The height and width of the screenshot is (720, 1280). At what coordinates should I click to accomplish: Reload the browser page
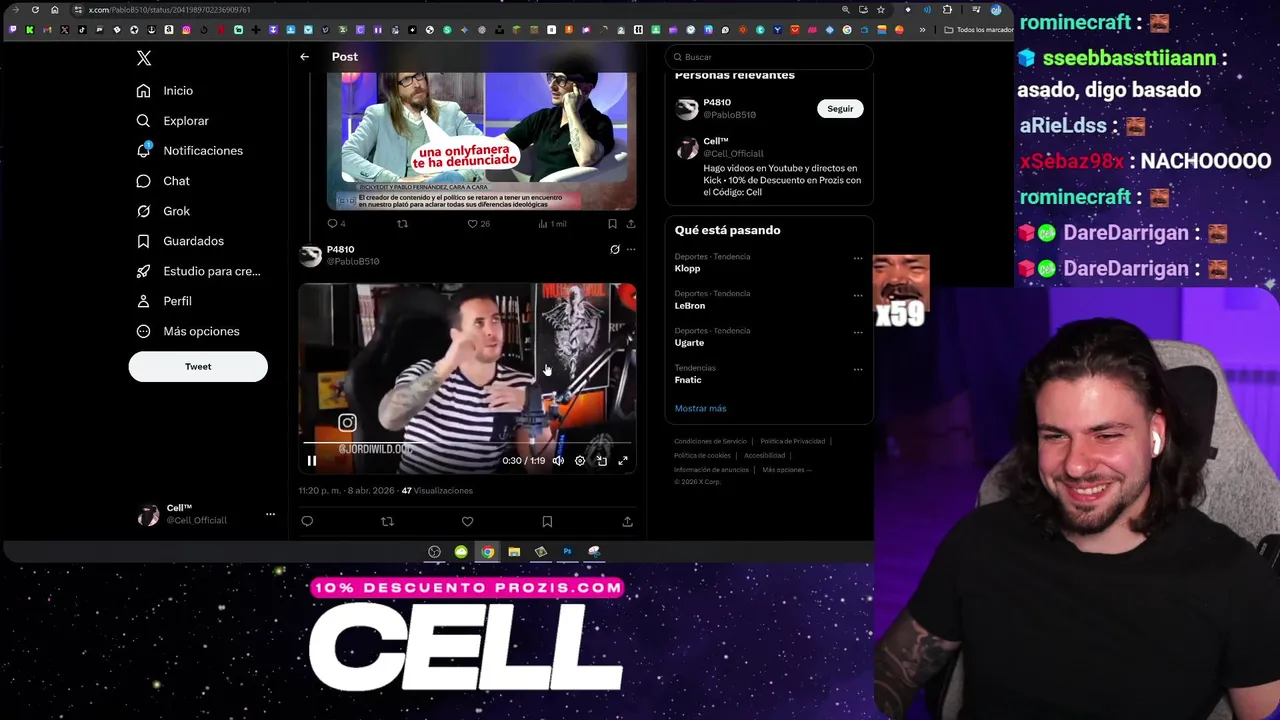tap(35, 10)
